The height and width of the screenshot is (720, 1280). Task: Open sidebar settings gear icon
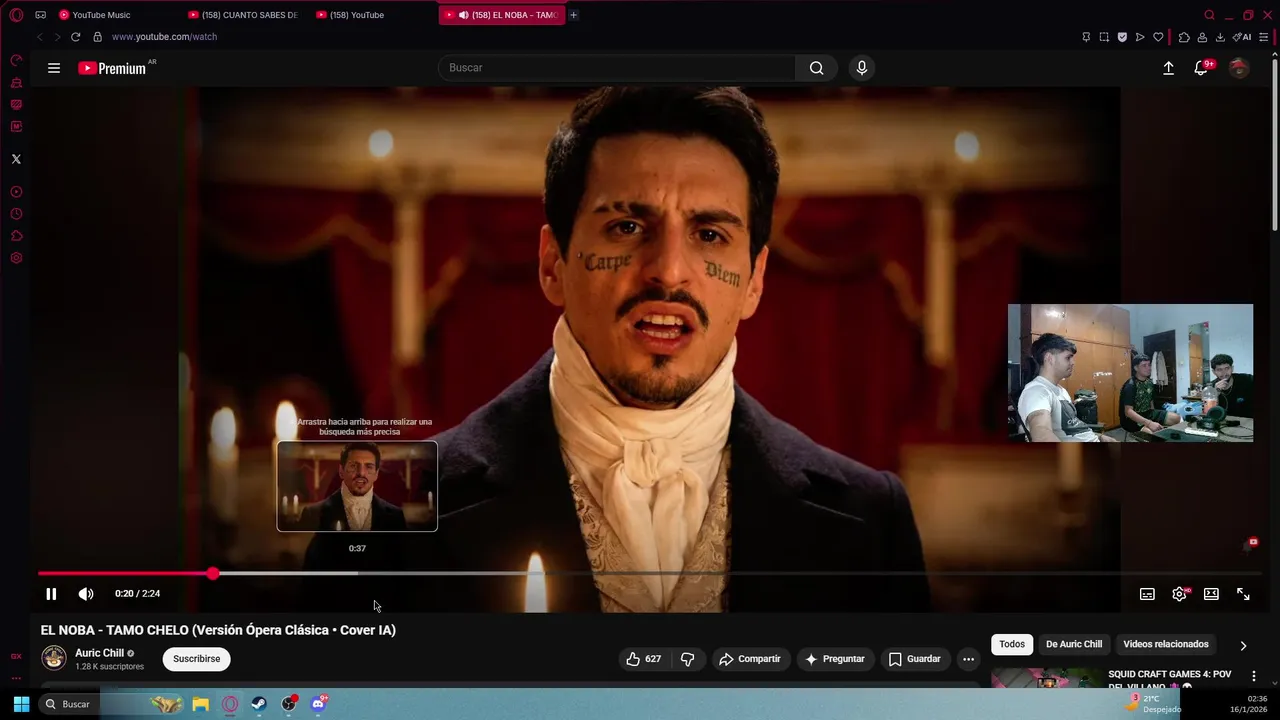[x=16, y=258]
